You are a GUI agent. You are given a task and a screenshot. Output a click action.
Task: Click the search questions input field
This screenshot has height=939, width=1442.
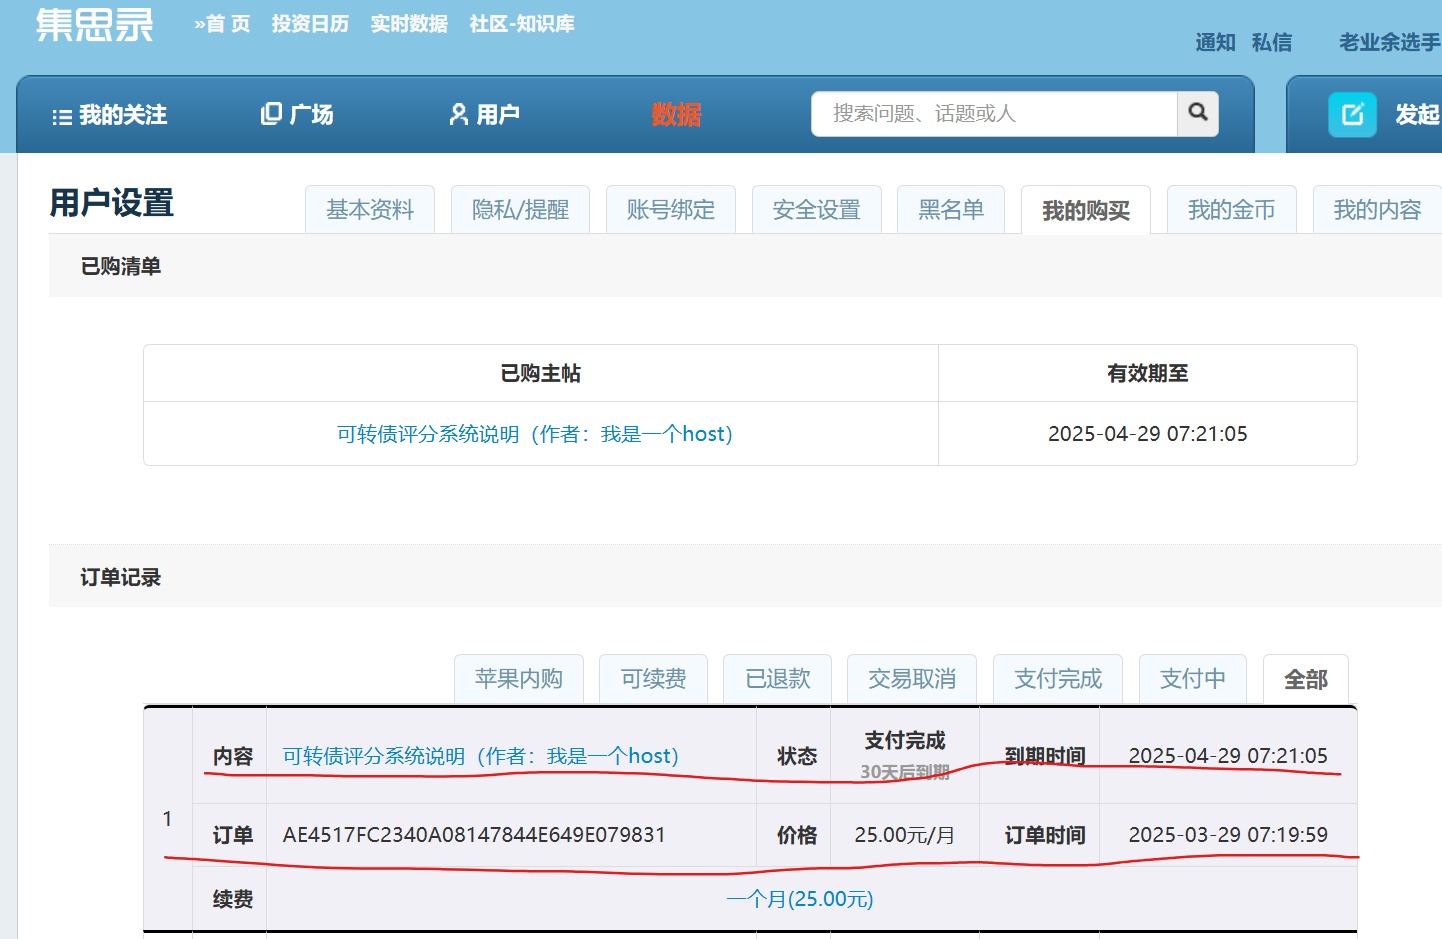(994, 114)
